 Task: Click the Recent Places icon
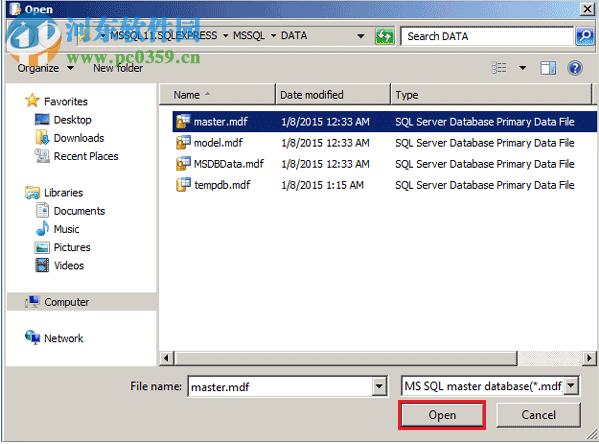tap(42, 156)
